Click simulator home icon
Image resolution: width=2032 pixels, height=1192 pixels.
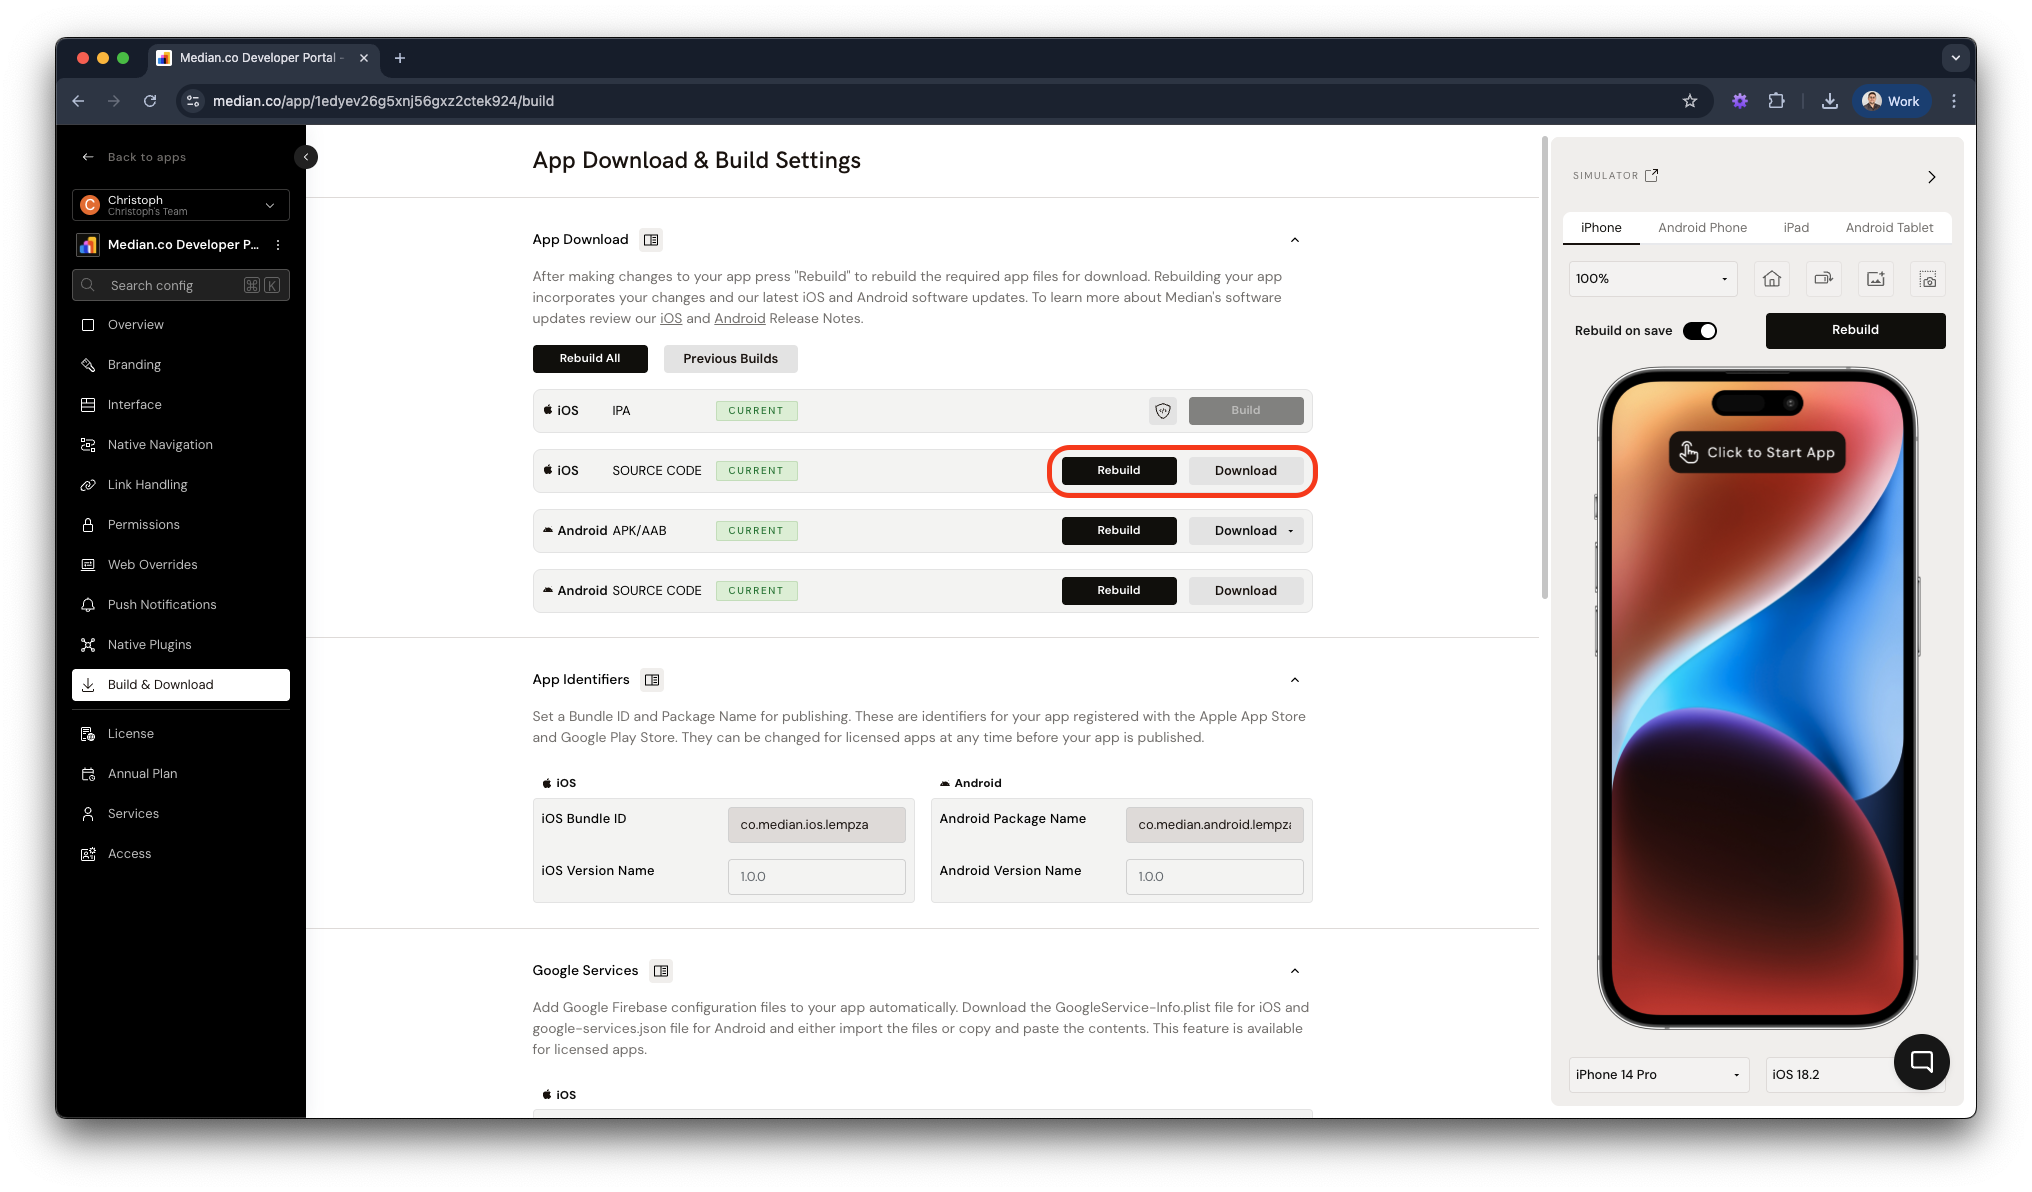coord(1772,279)
